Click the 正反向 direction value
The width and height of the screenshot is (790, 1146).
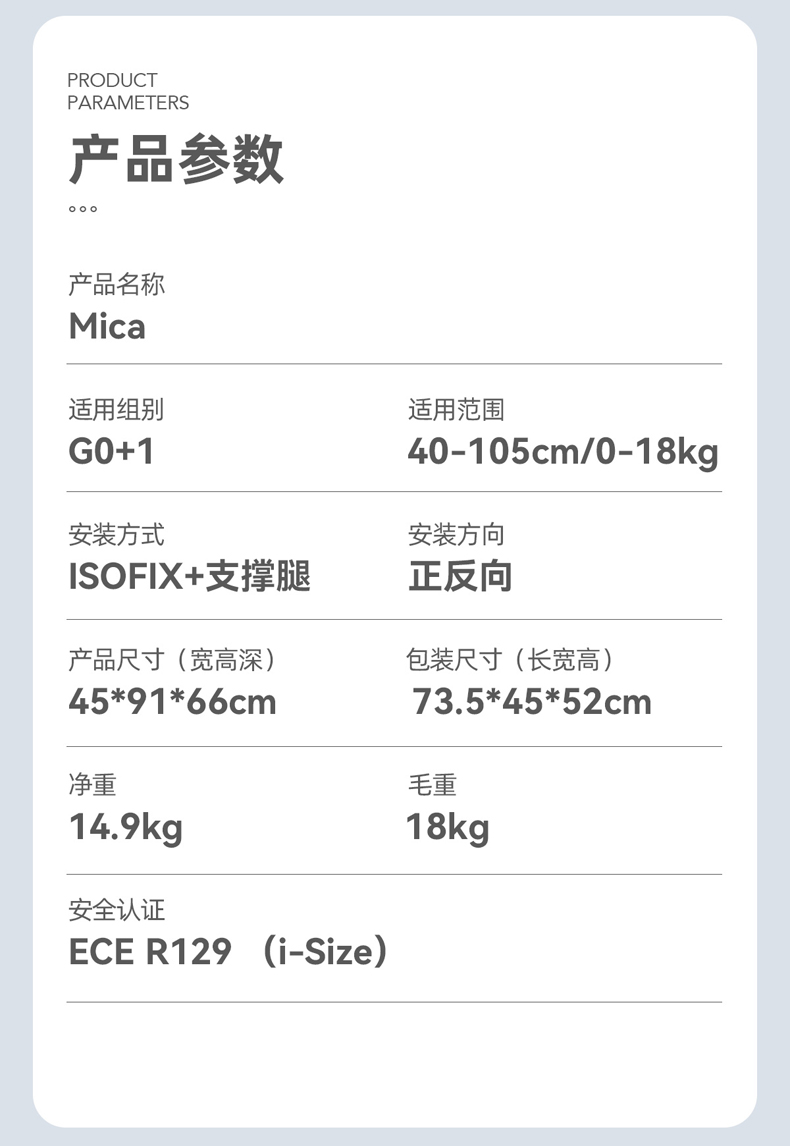point(460,576)
